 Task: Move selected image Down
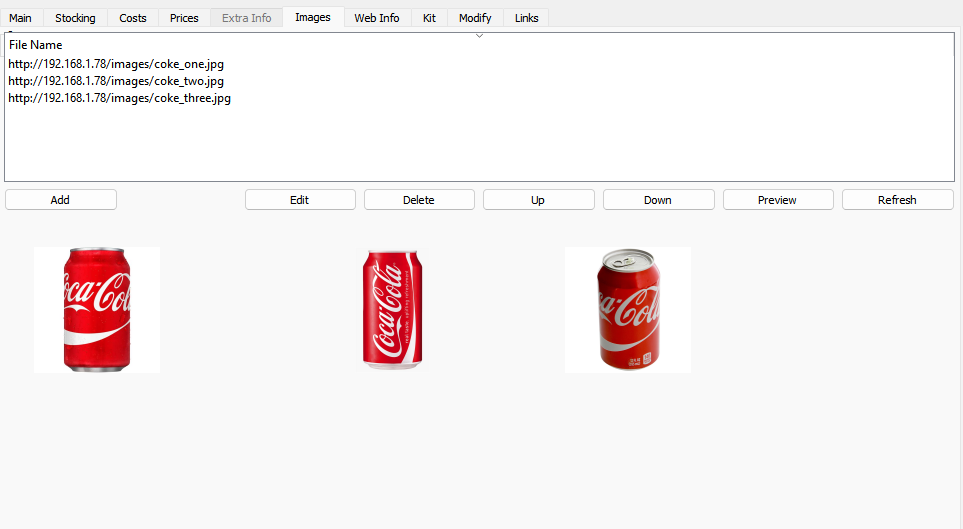click(658, 200)
